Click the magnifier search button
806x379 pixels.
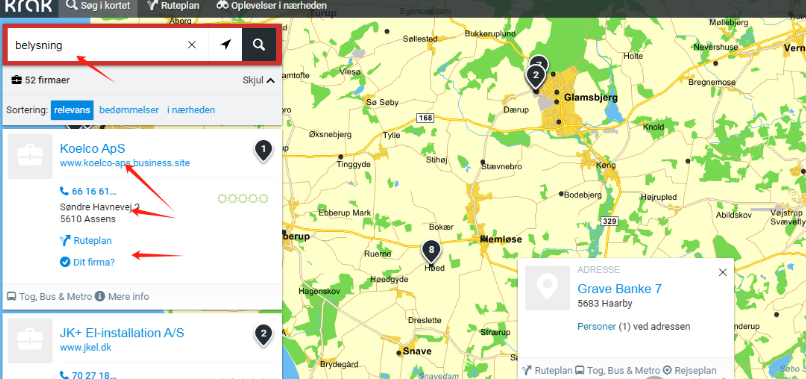[259, 45]
